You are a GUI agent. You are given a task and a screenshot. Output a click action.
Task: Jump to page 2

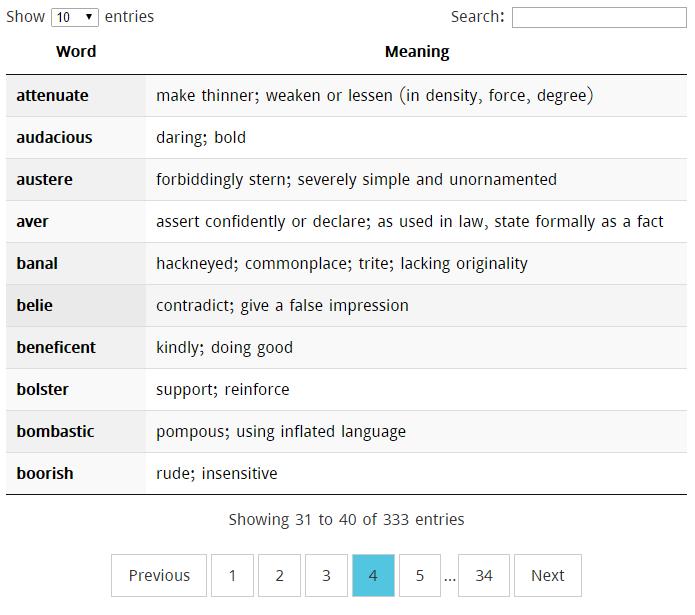click(x=279, y=575)
